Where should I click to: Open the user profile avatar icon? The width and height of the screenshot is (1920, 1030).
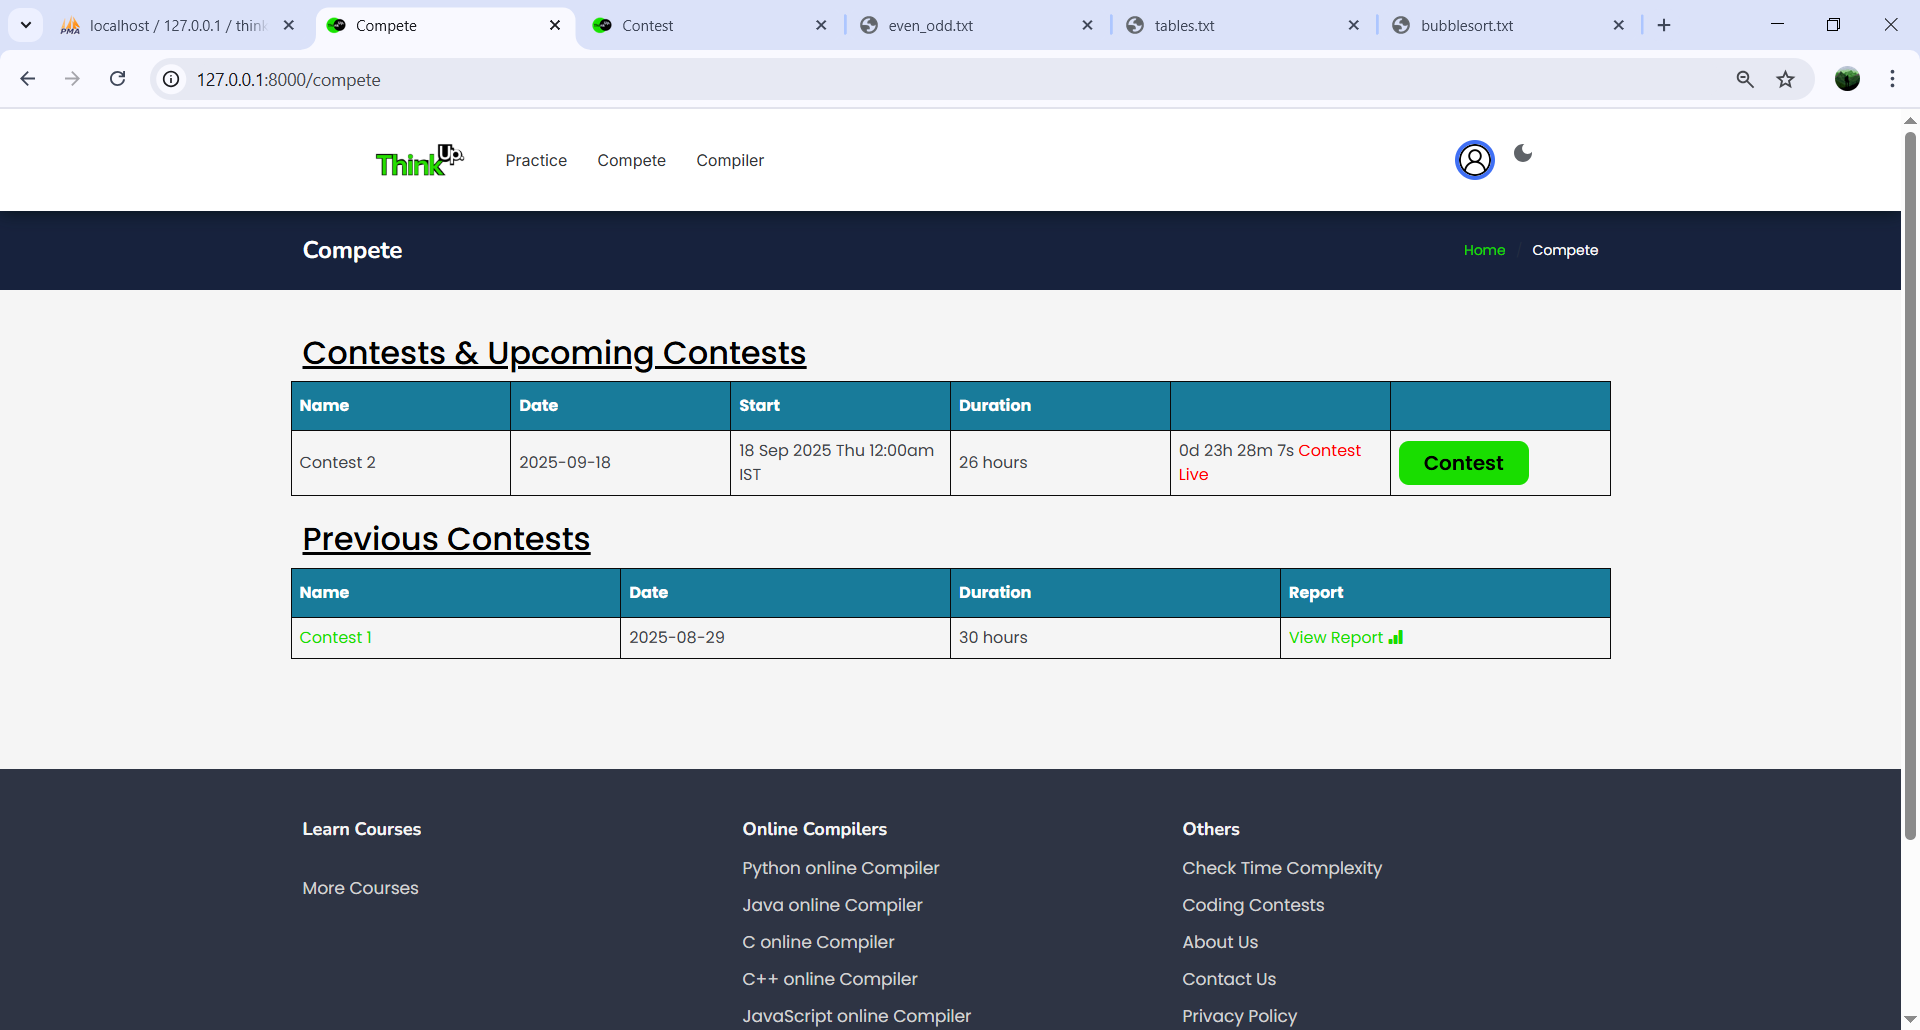click(1474, 160)
